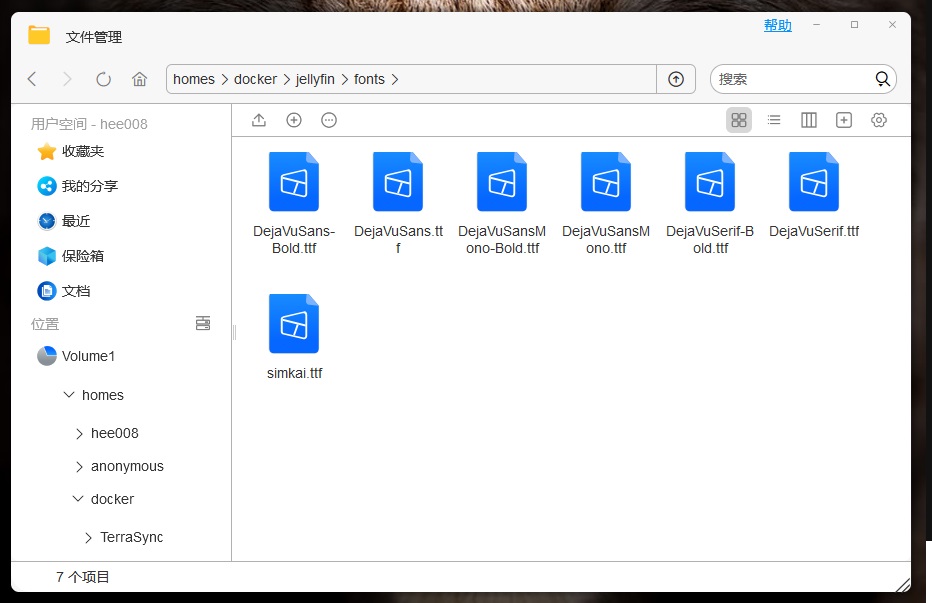The image size is (932, 603).
Task: Select DejaVuSans.ttf file
Action: pyautogui.click(x=398, y=204)
